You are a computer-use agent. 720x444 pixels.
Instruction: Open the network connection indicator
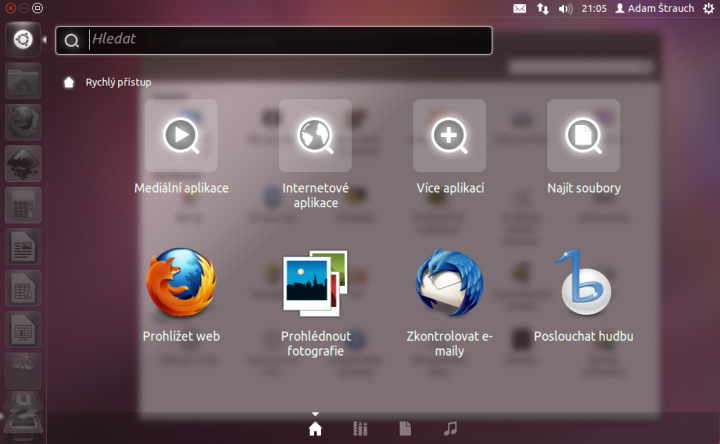click(543, 8)
